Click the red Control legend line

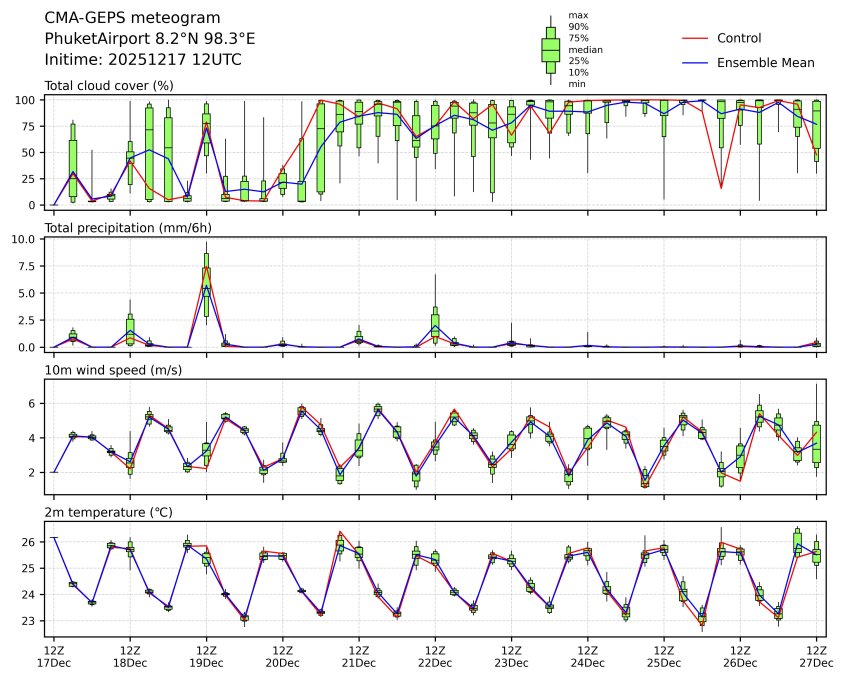click(x=695, y=38)
